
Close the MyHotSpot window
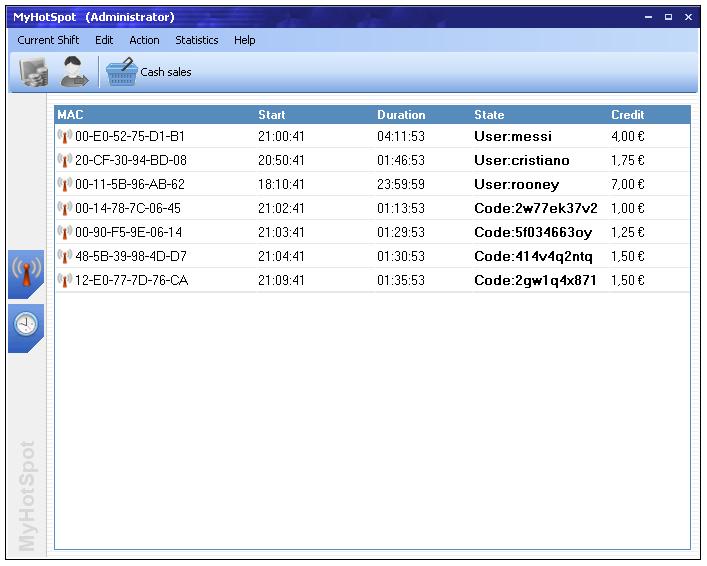[688, 17]
